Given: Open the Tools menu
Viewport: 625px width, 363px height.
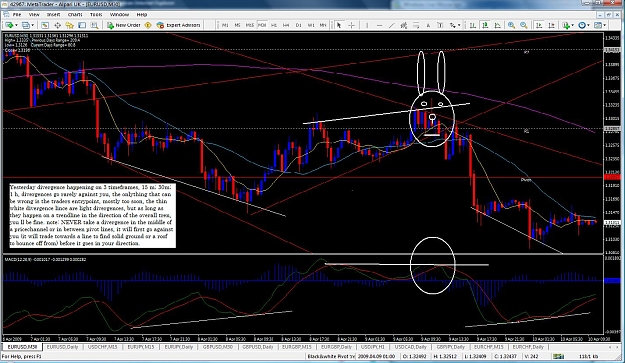Looking at the screenshot, I should tap(96, 14).
